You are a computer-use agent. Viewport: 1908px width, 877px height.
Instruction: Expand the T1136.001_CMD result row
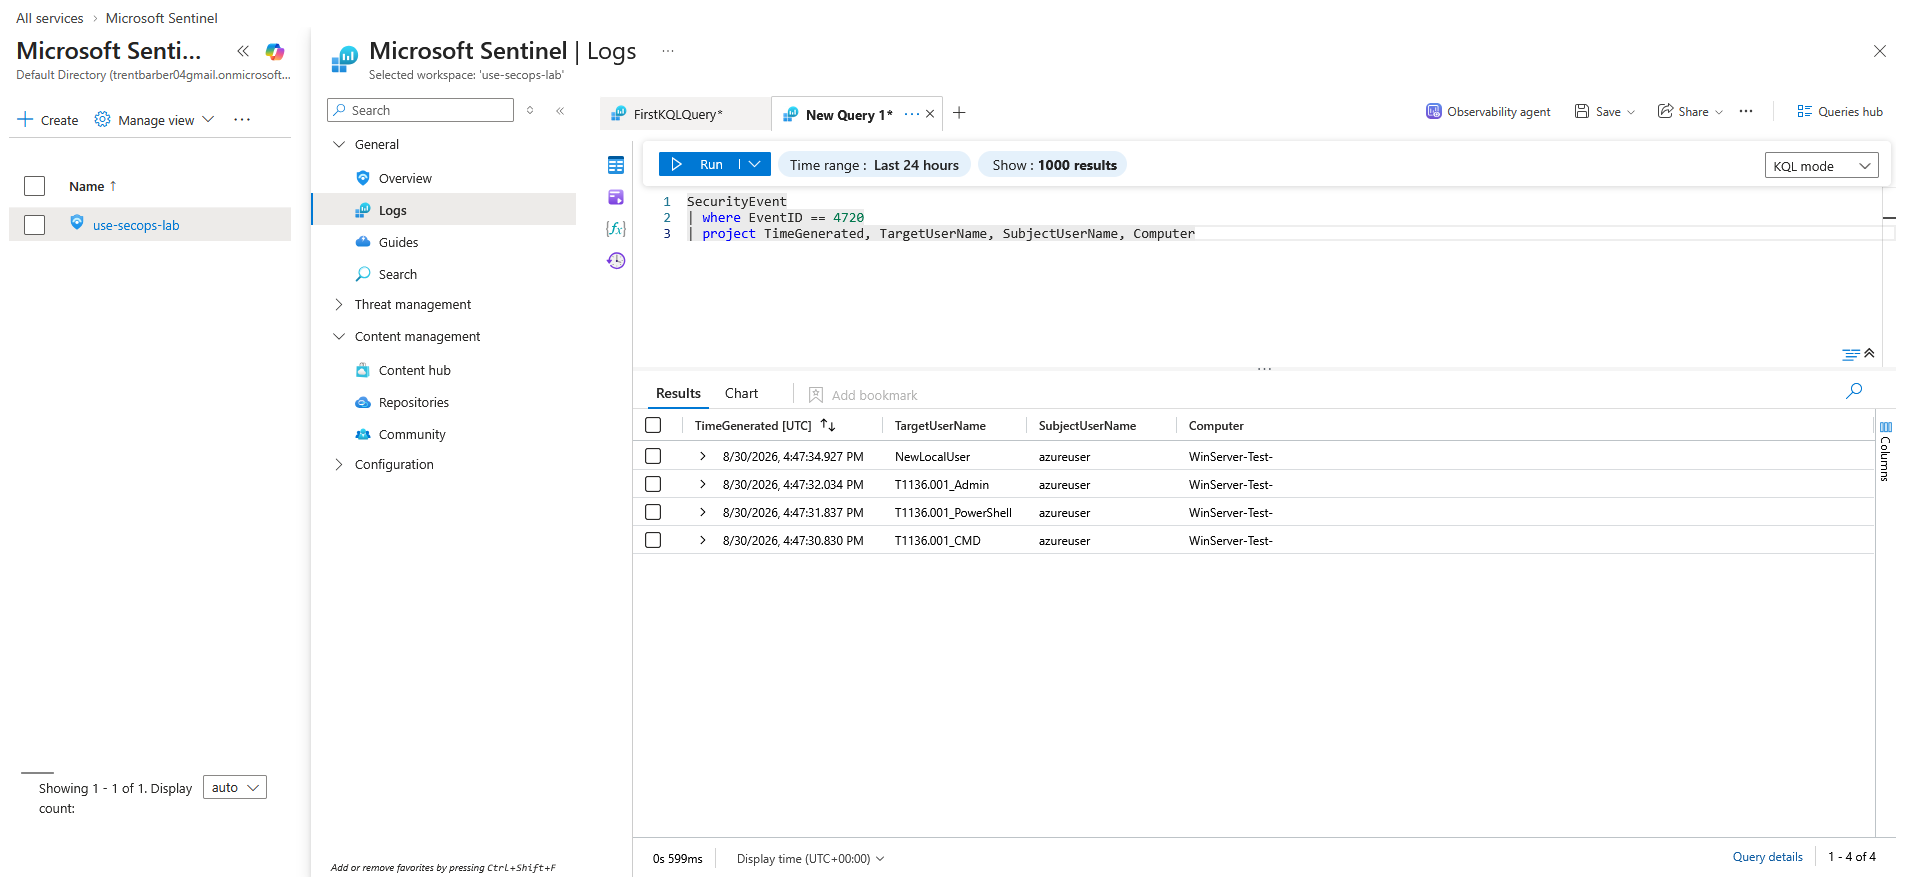coord(702,540)
